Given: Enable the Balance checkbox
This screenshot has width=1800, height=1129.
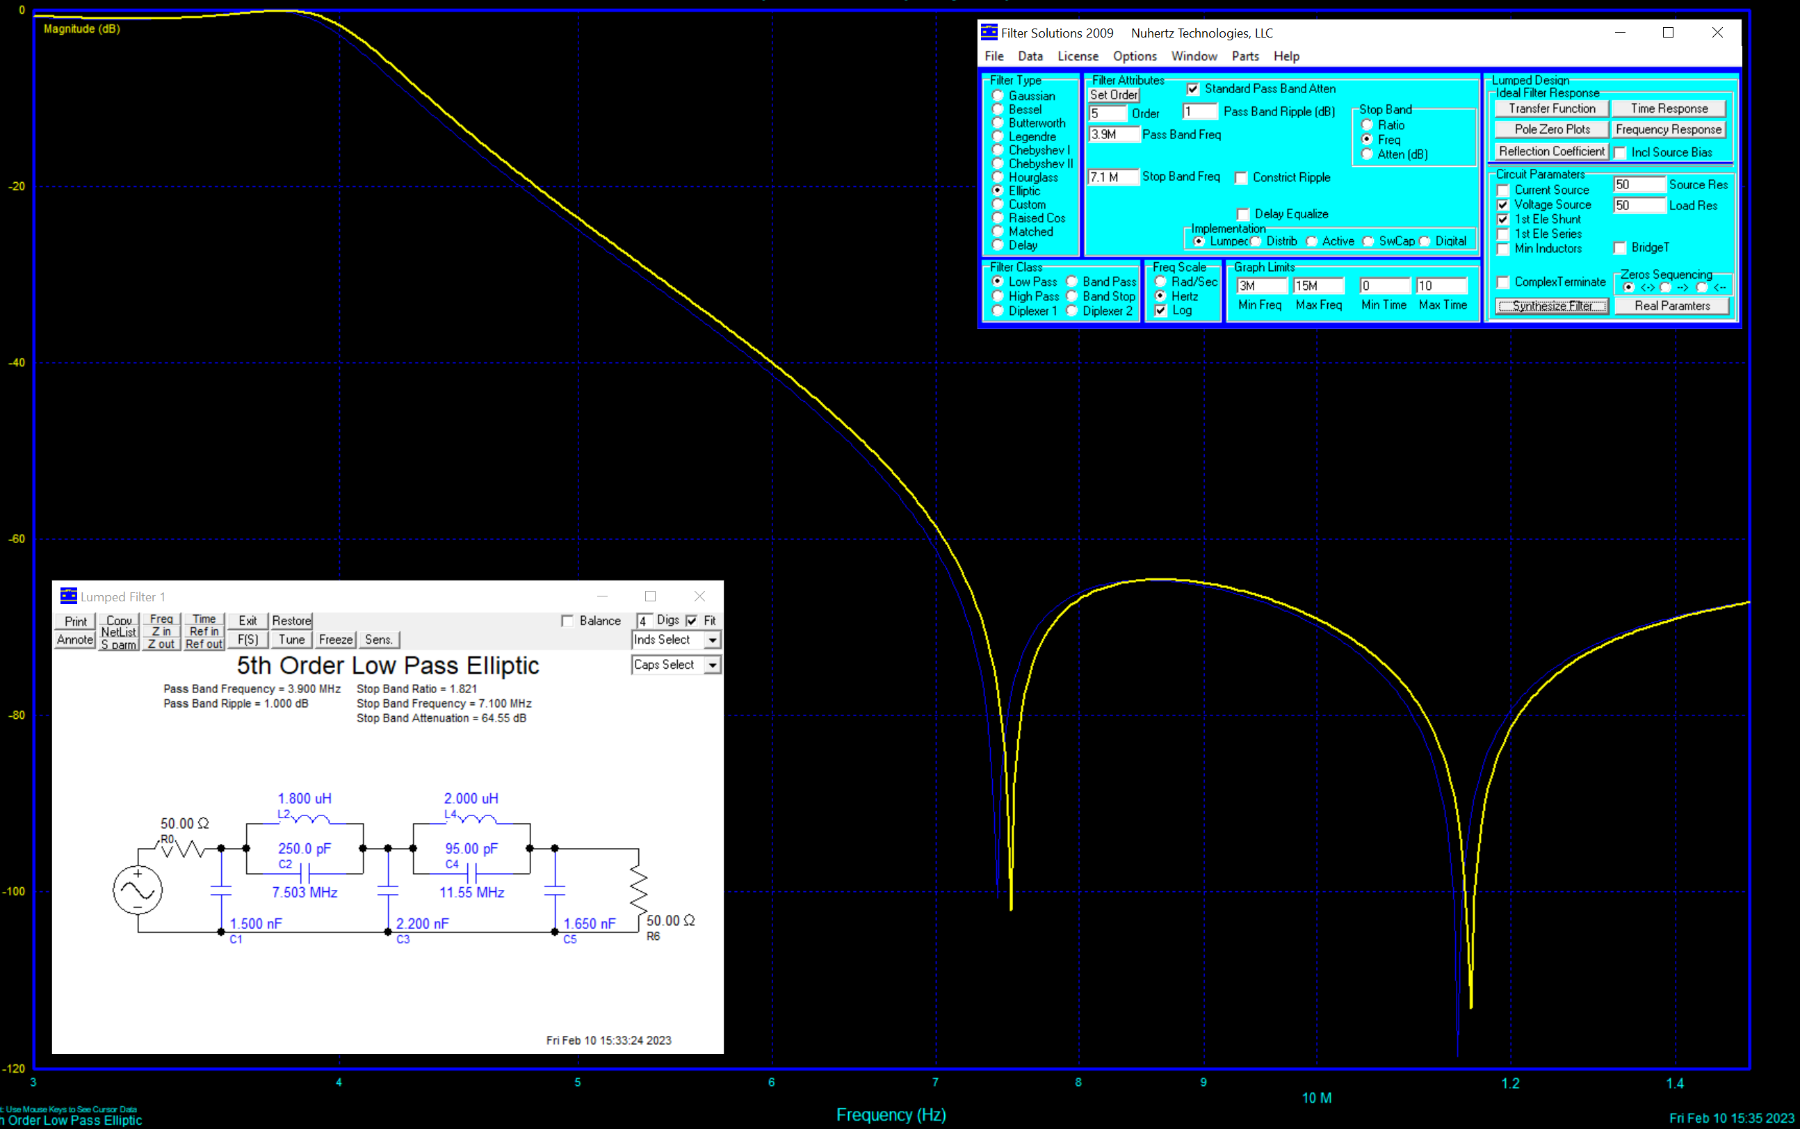Looking at the screenshot, I should tap(568, 621).
